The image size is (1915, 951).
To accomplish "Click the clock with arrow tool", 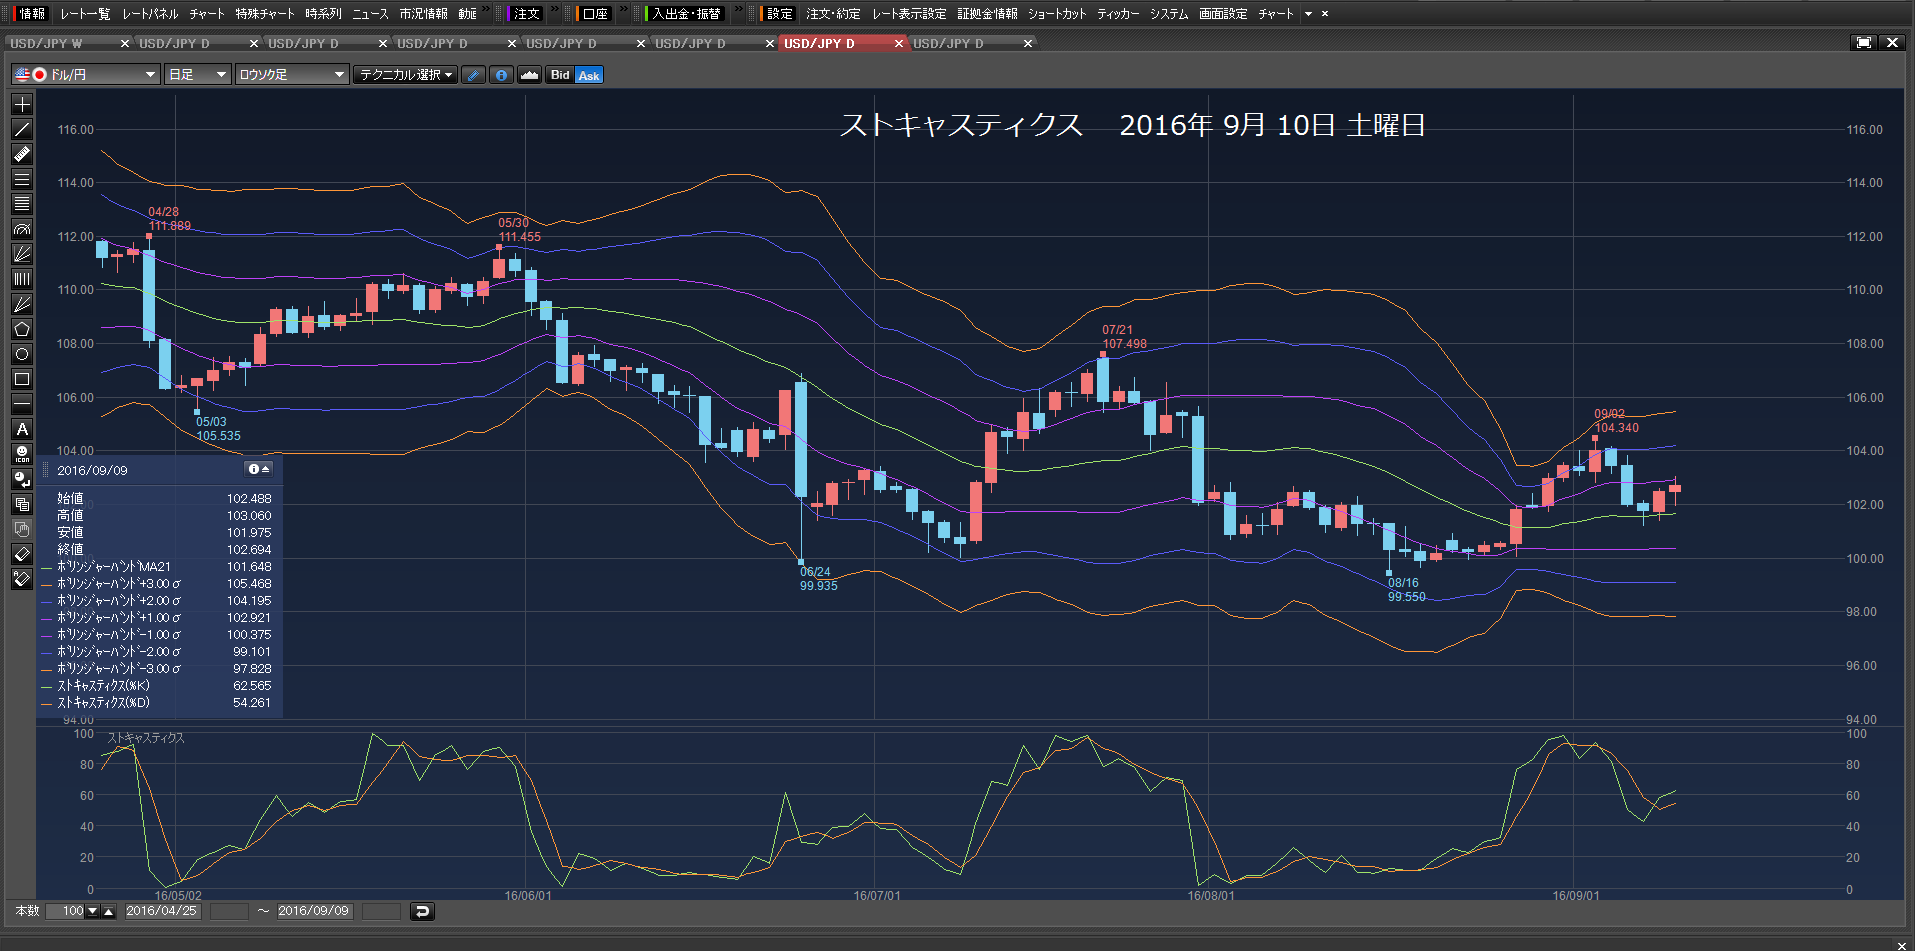I will tap(22, 479).
